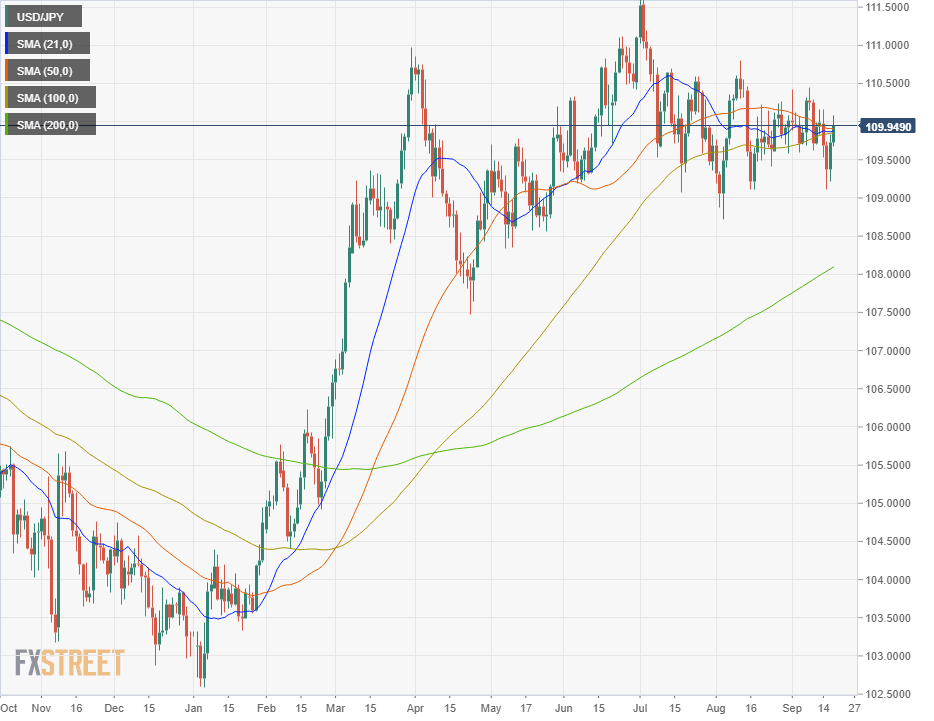The width and height of the screenshot is (934, 721).
Task: Click the 102.5000 price axis label
Action: coord(887,694)
